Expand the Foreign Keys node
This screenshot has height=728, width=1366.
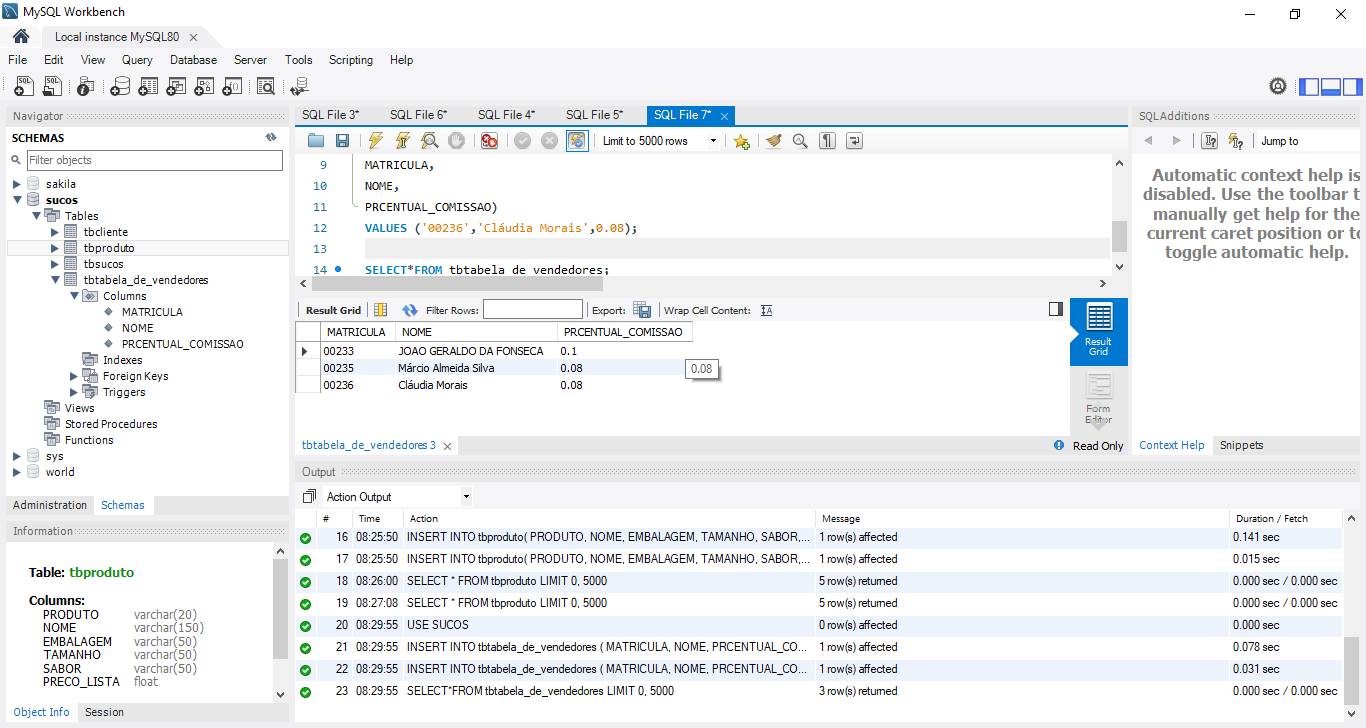(74, 376)
